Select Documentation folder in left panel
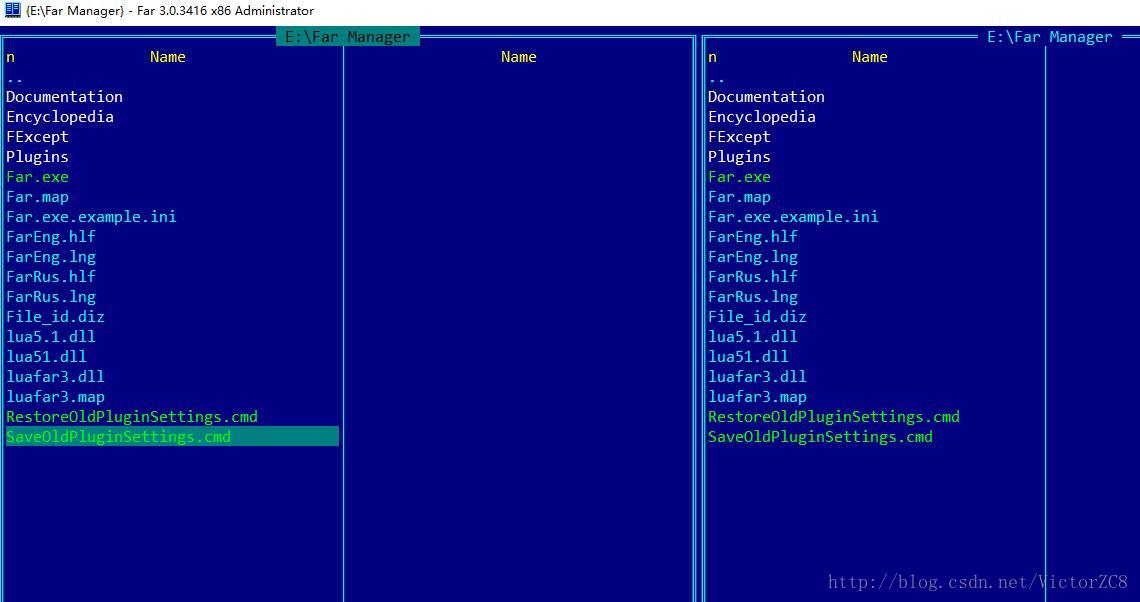 tap(65, 97)
